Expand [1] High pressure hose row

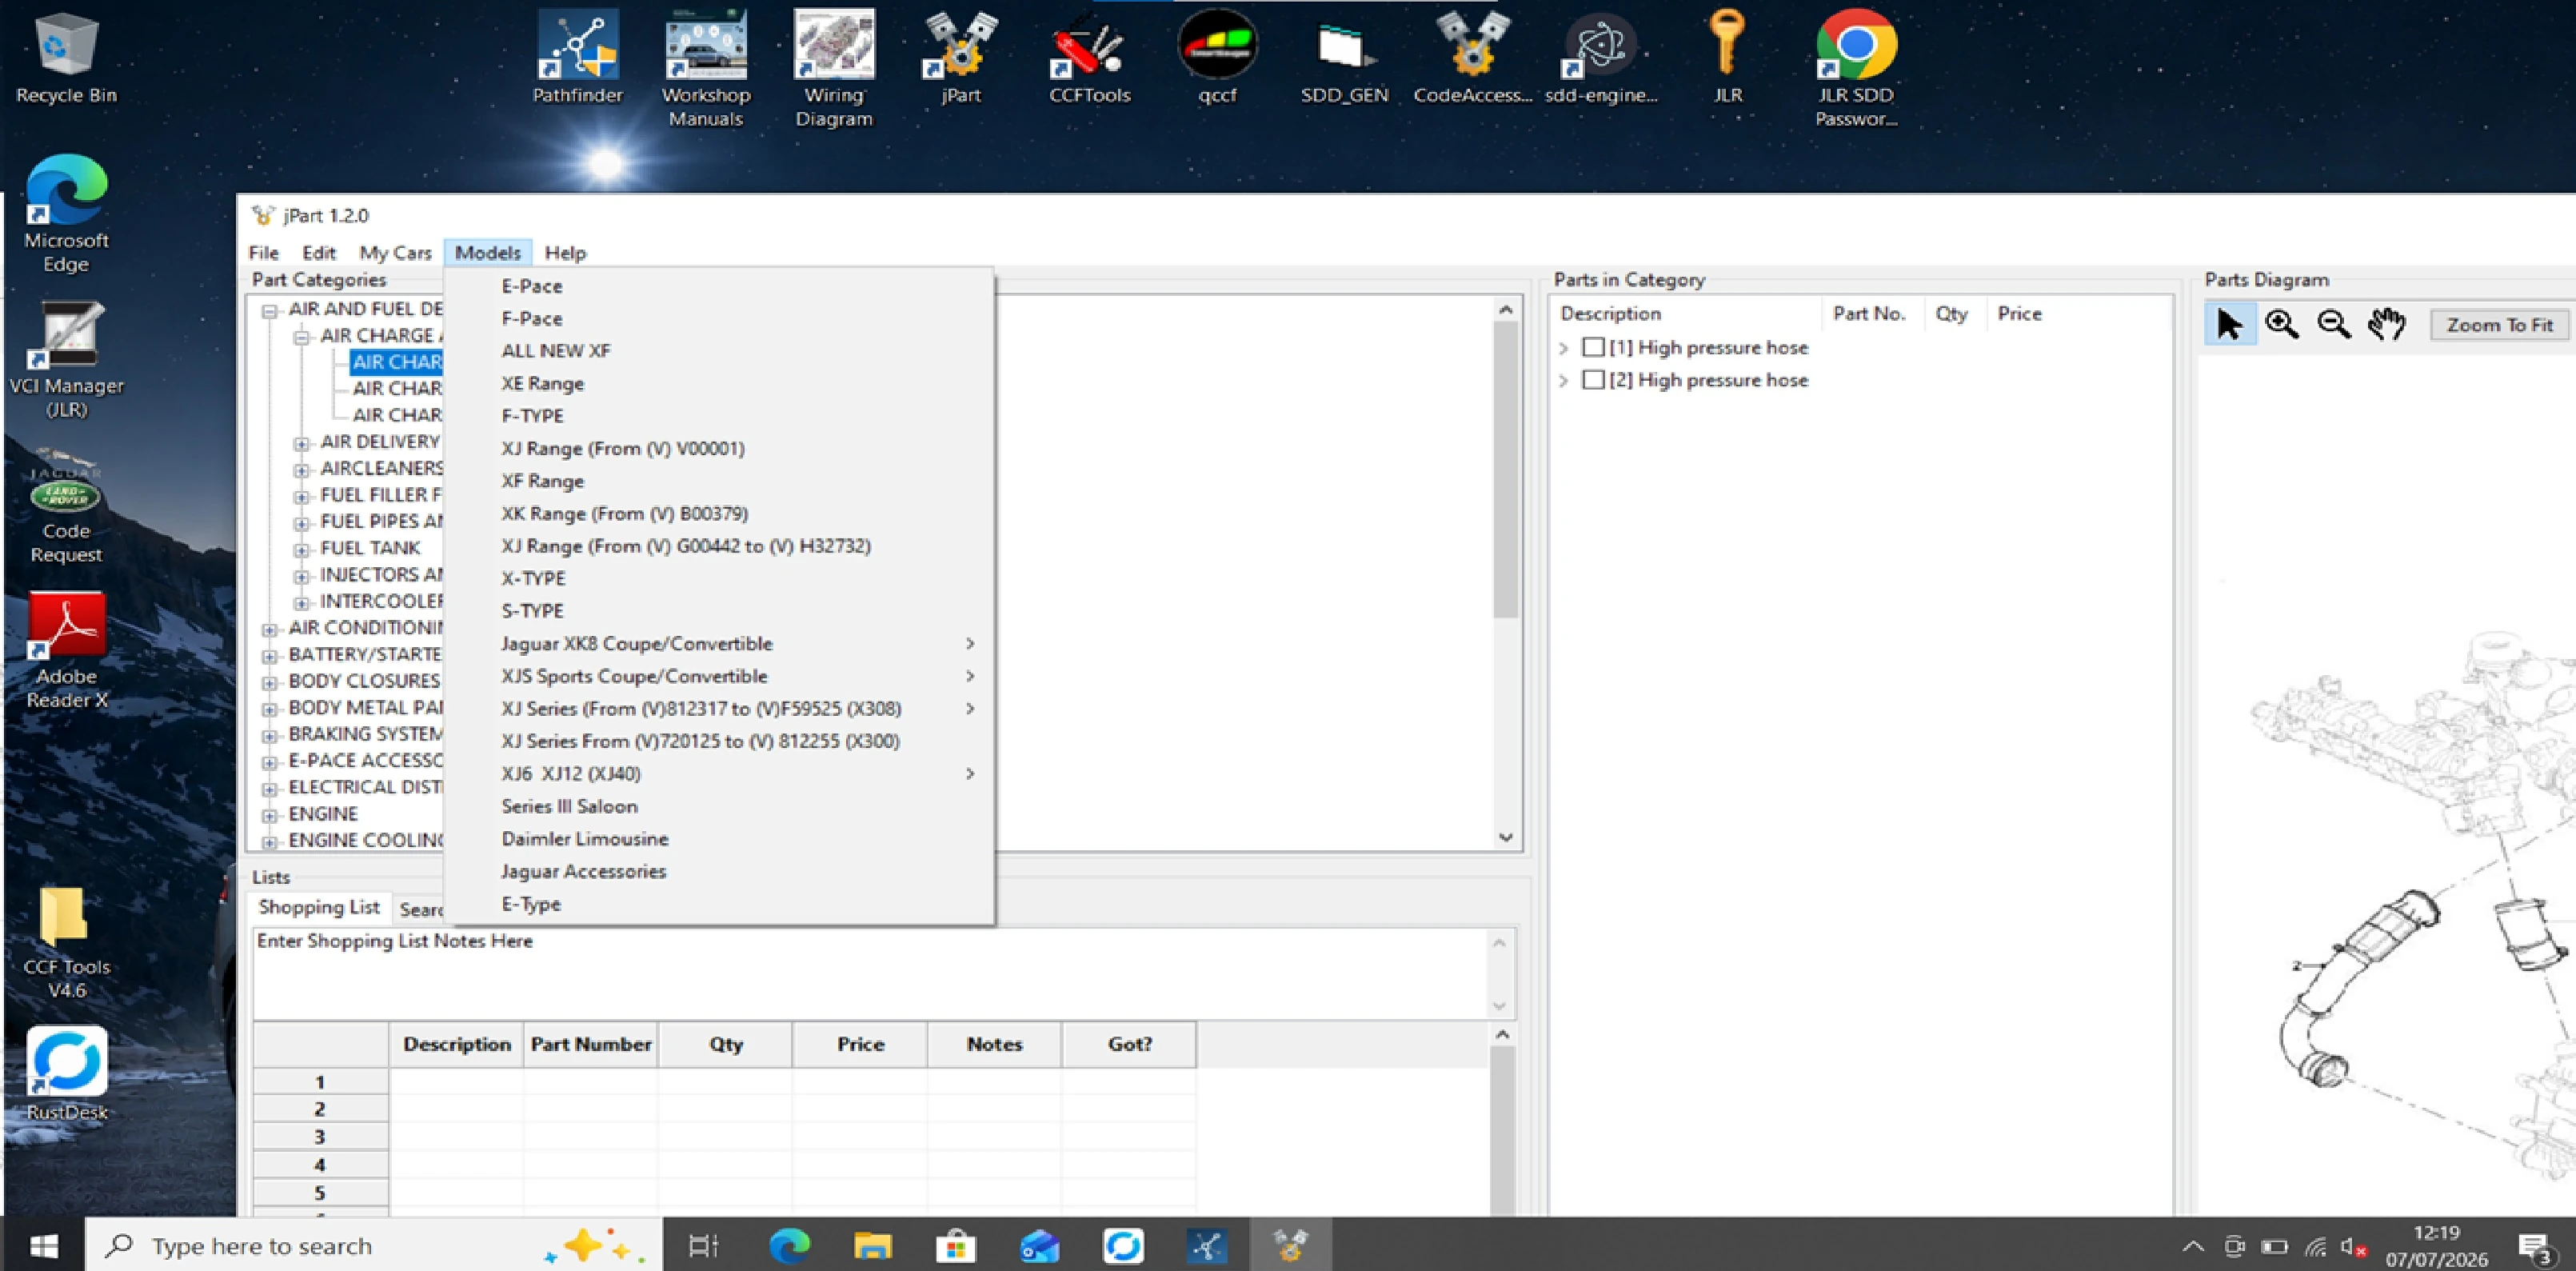[x=1564, y=348]
